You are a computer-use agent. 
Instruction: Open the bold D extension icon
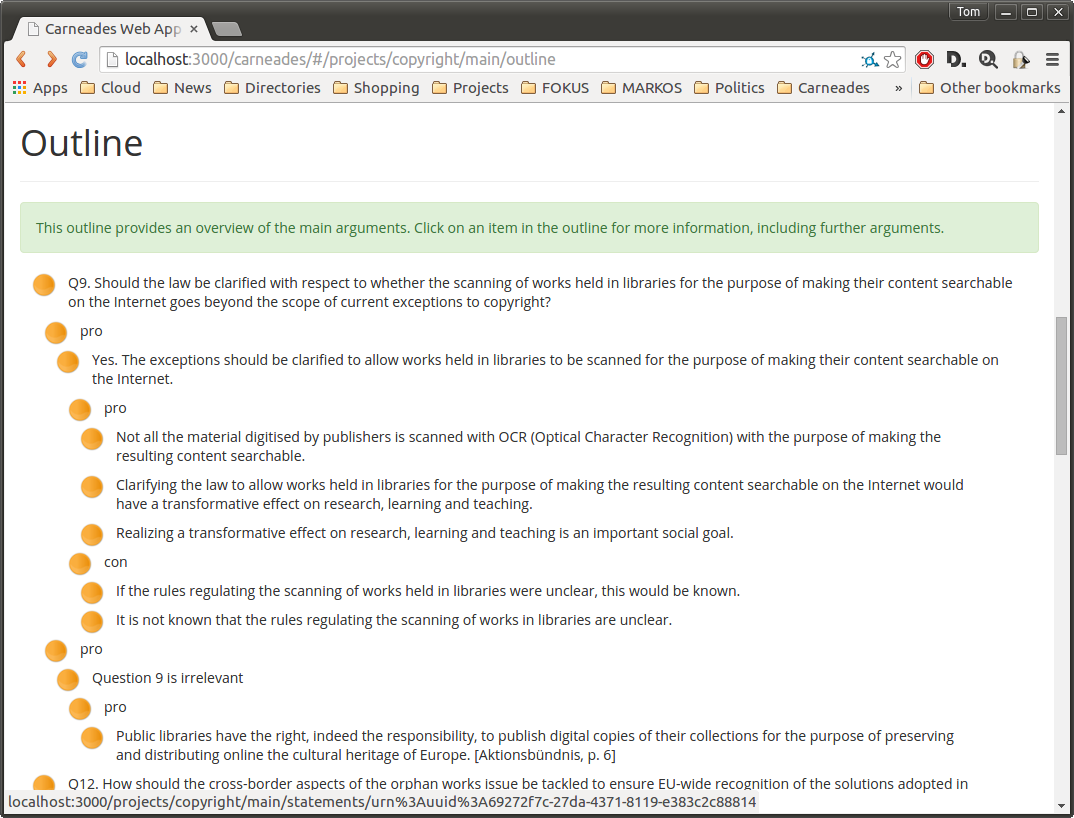click(x=956, y=60)
